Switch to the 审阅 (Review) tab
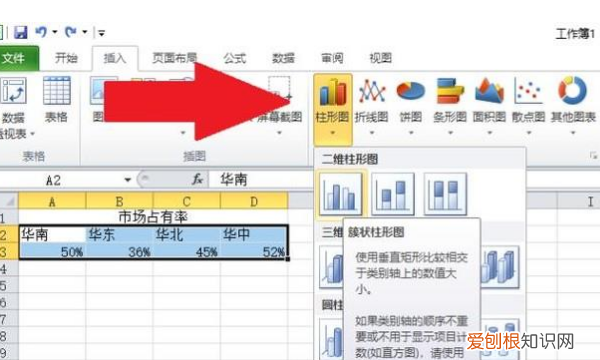 pos(332,58)
